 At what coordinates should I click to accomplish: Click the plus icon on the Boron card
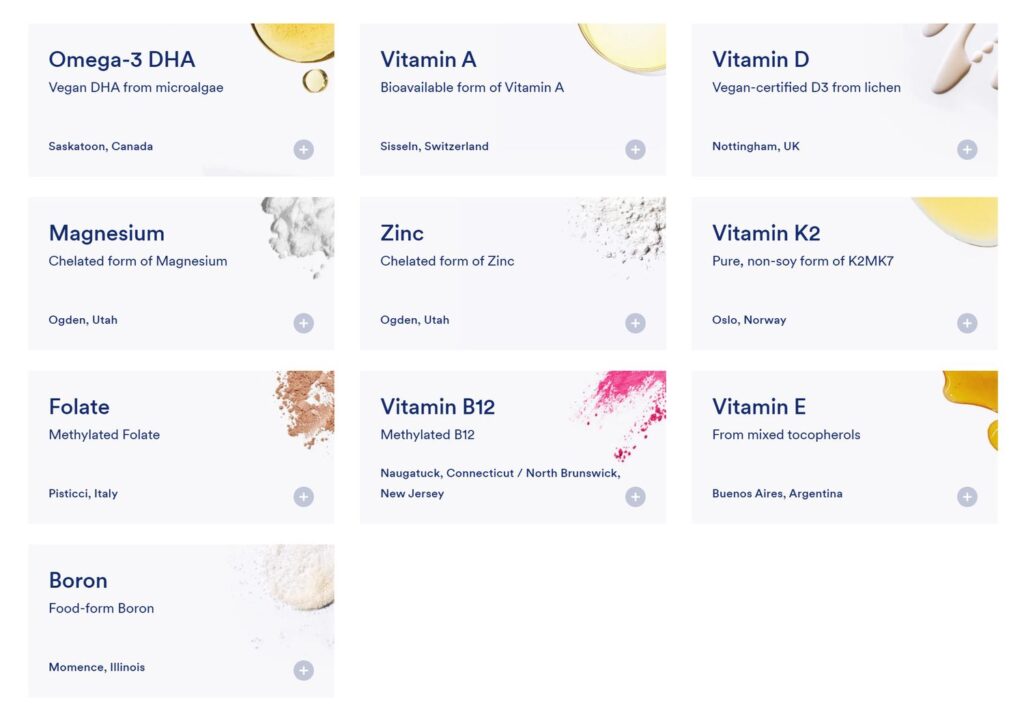tap(303, 670)
